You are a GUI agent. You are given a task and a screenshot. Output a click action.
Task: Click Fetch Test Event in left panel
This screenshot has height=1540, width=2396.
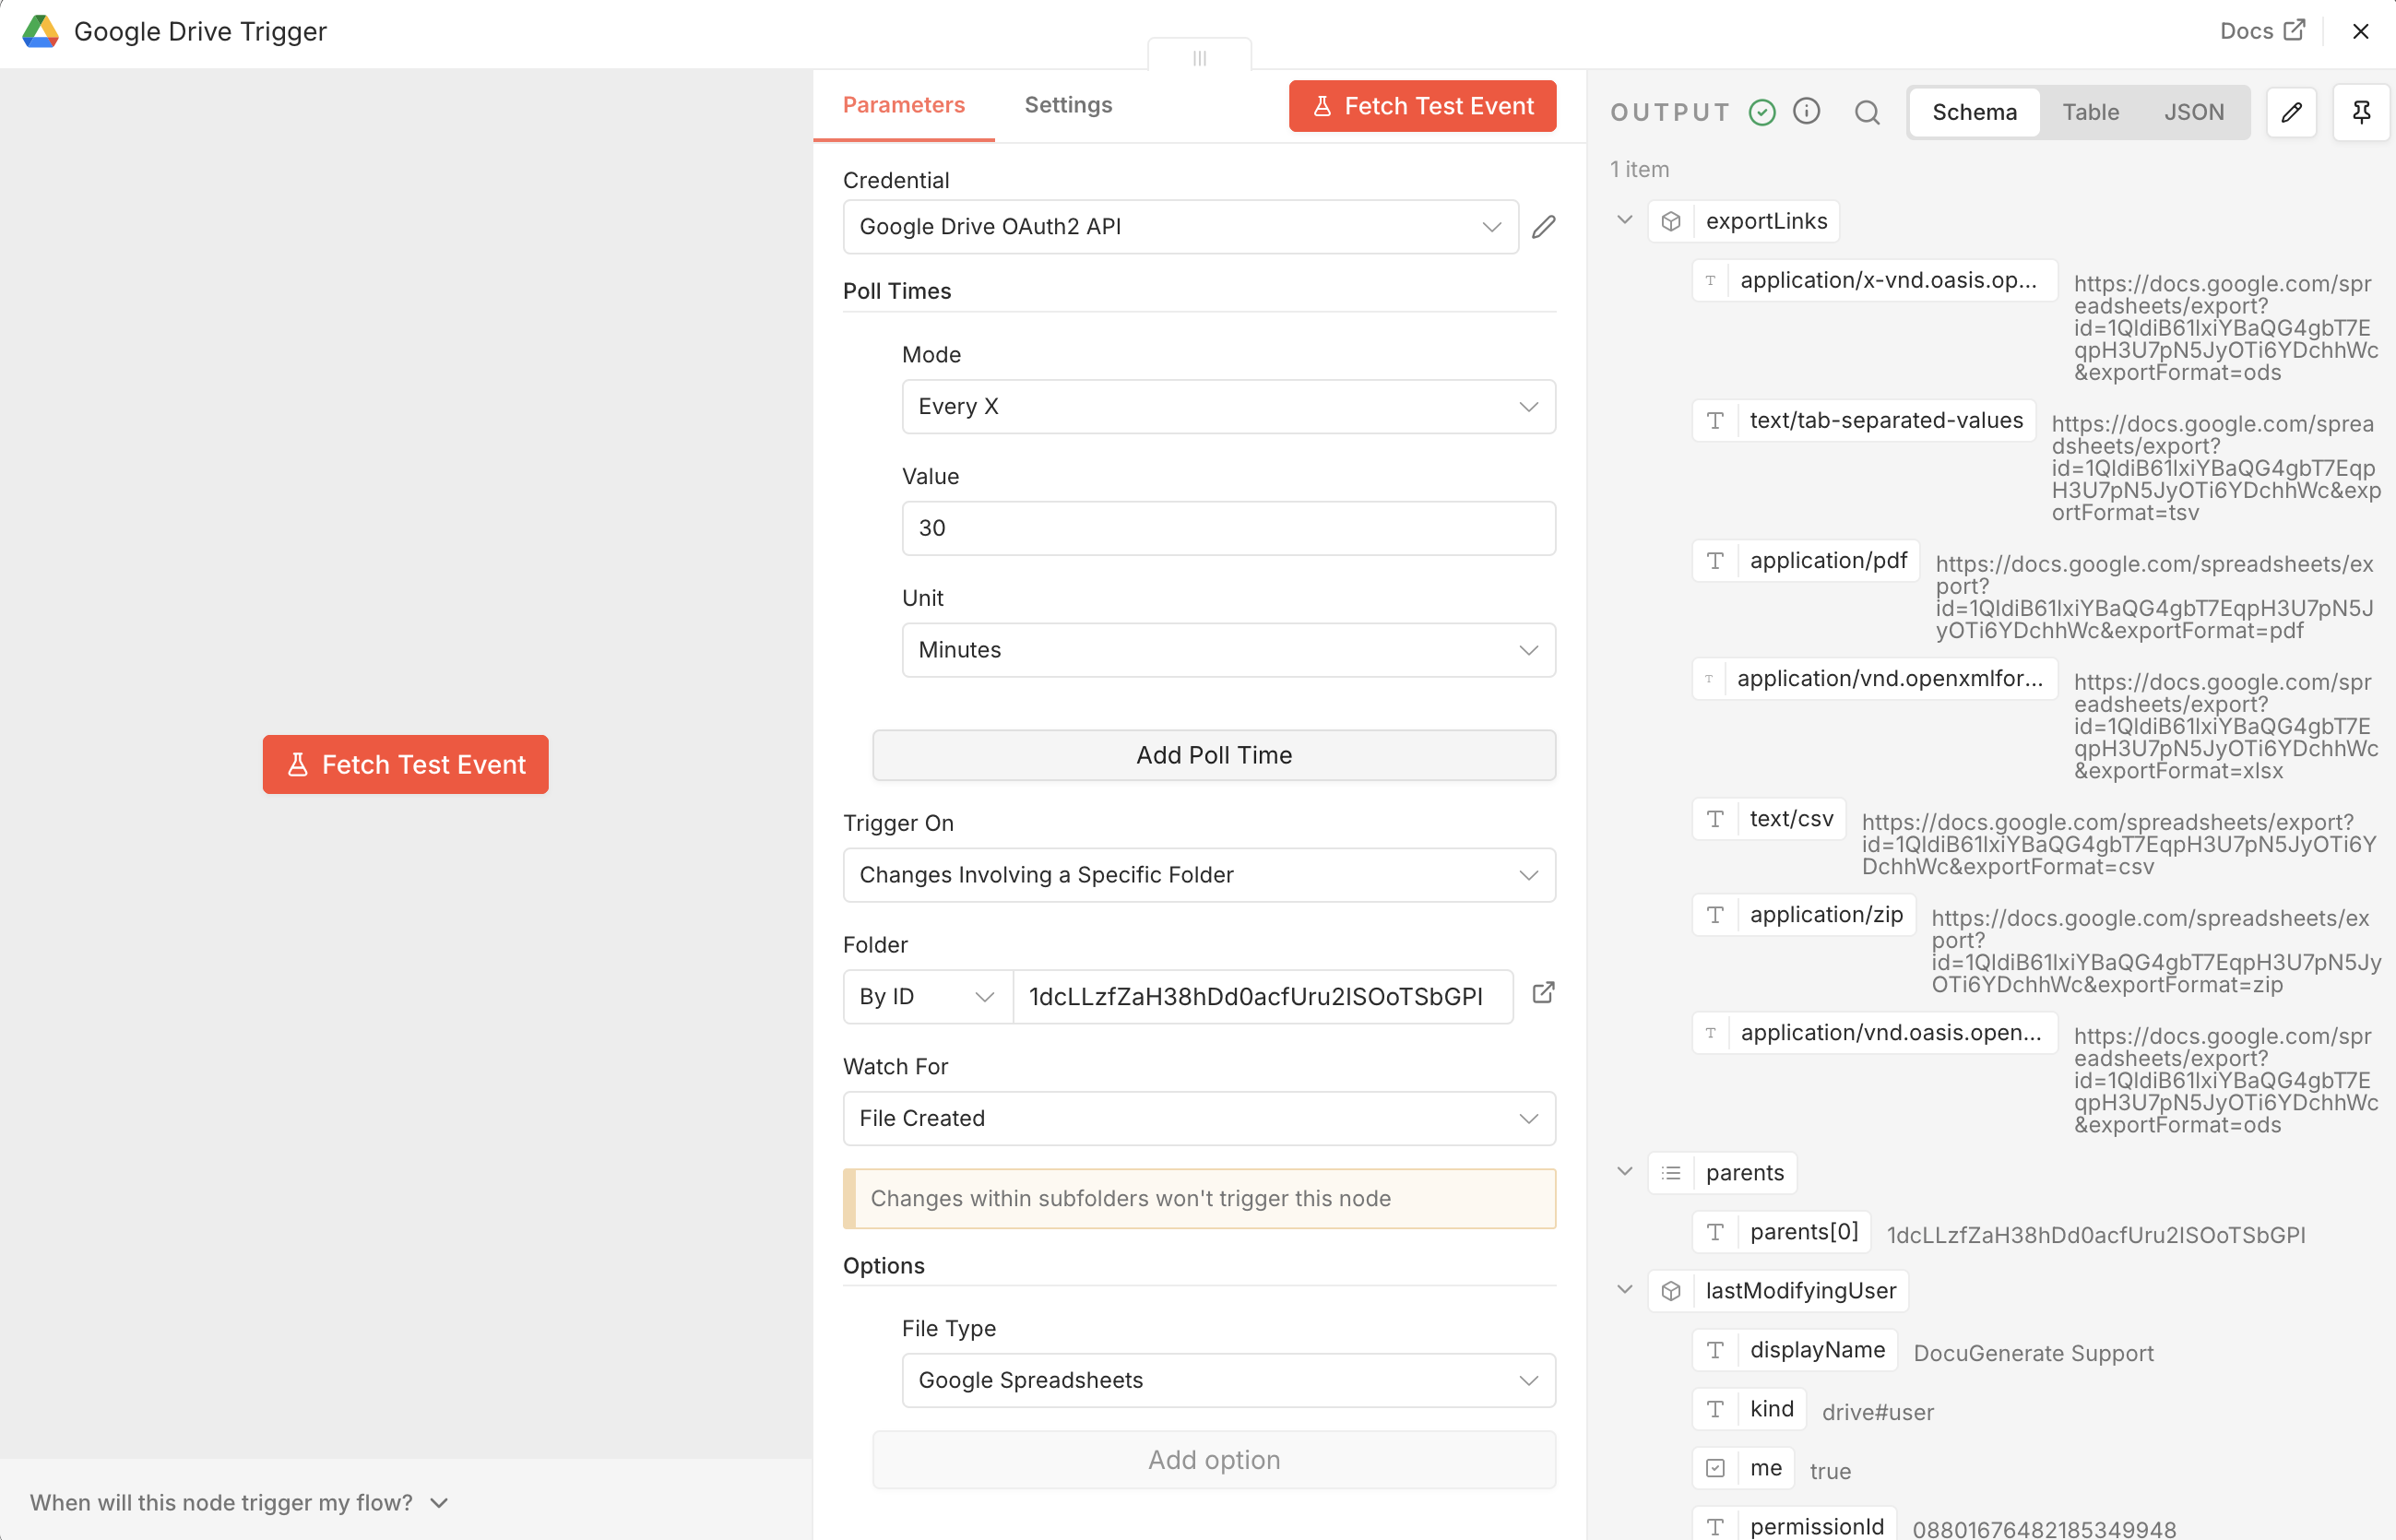pos(405,765)
